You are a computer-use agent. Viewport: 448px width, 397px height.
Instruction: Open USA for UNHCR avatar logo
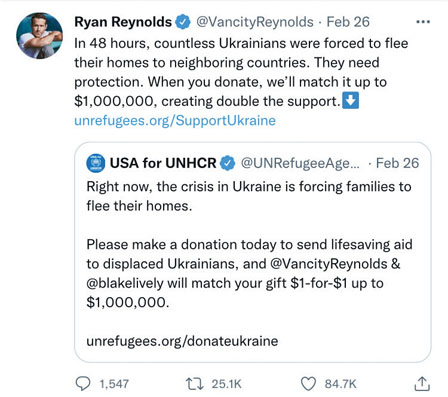point(96,163)
